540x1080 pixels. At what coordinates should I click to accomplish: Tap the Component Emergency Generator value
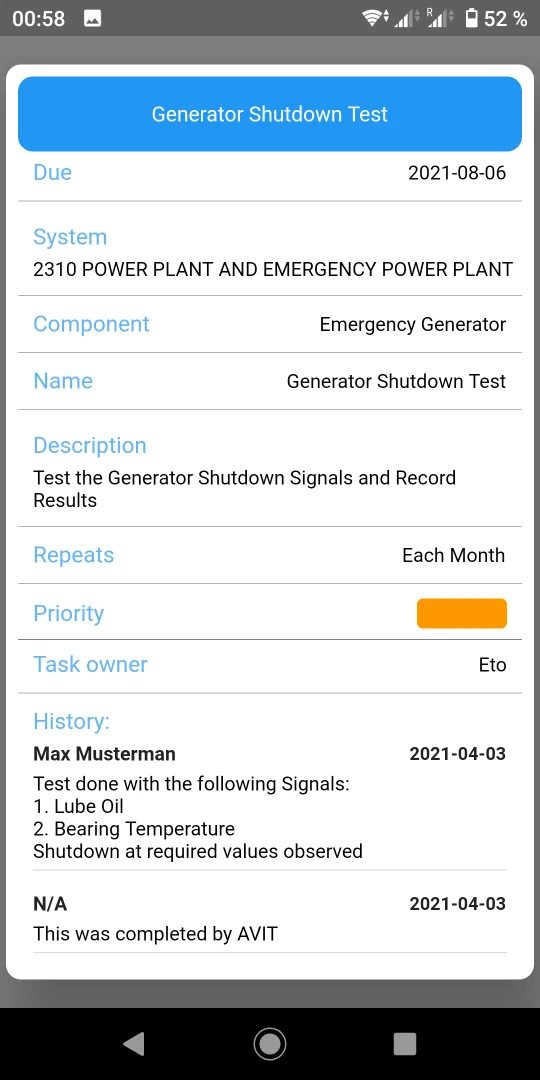[x=413, y=324]
